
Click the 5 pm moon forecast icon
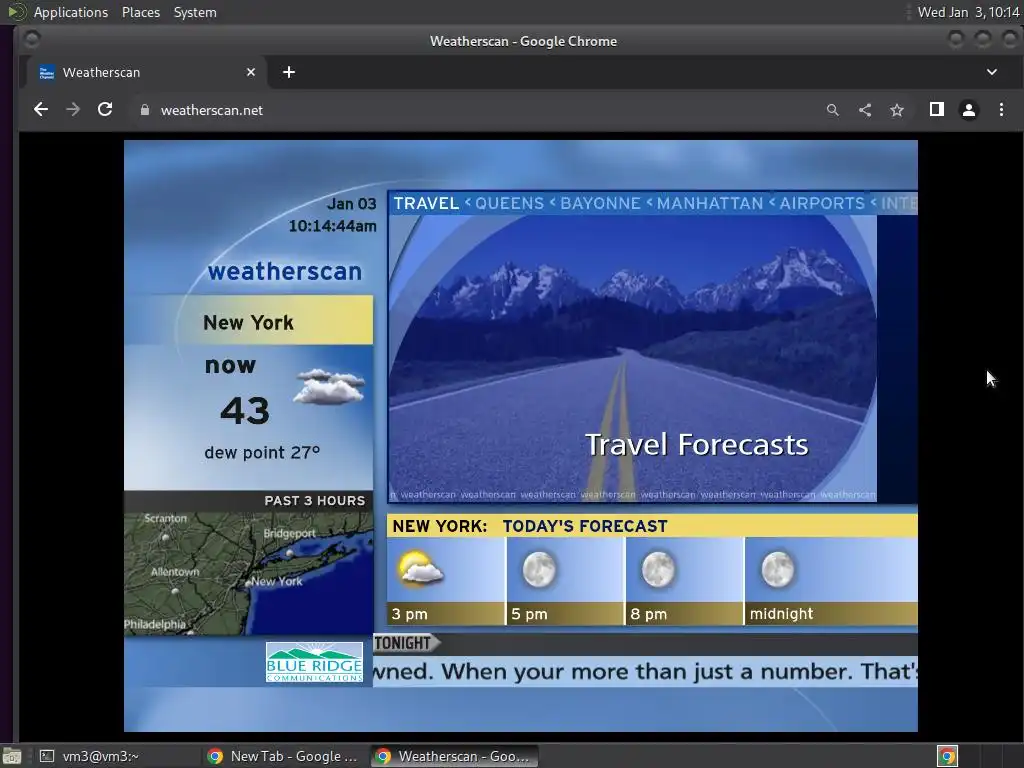coord(539,569)
